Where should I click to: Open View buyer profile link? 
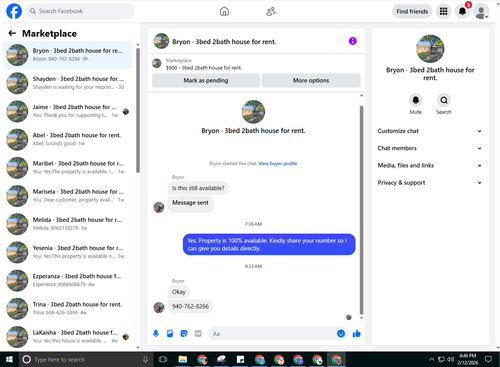[278, 163]
